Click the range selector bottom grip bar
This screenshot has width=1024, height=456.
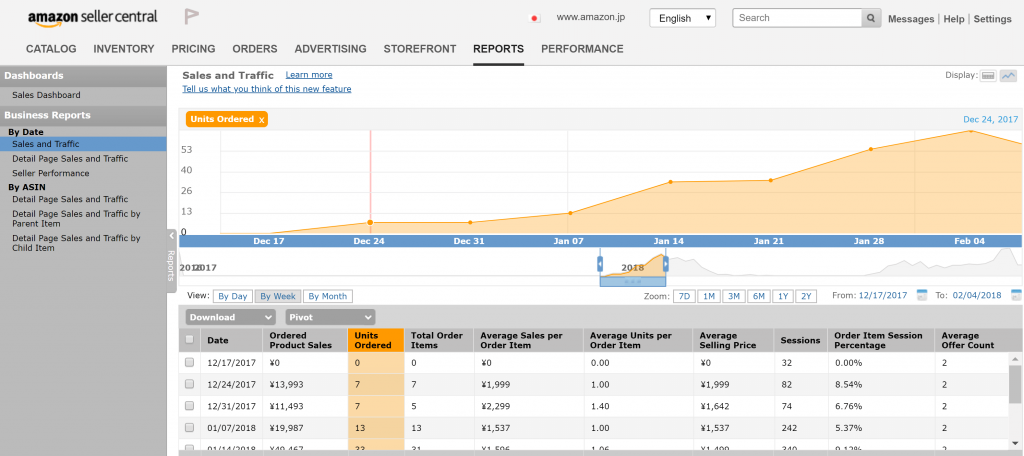point(633,282)
